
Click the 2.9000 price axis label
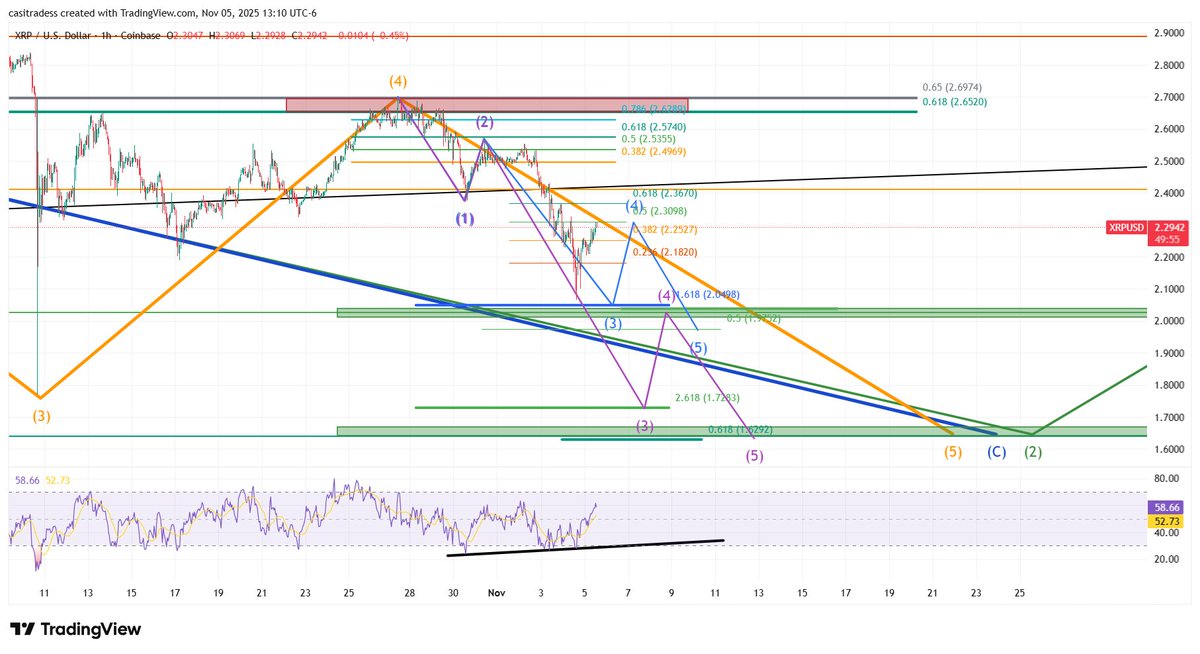click(x=1168, y=32)
